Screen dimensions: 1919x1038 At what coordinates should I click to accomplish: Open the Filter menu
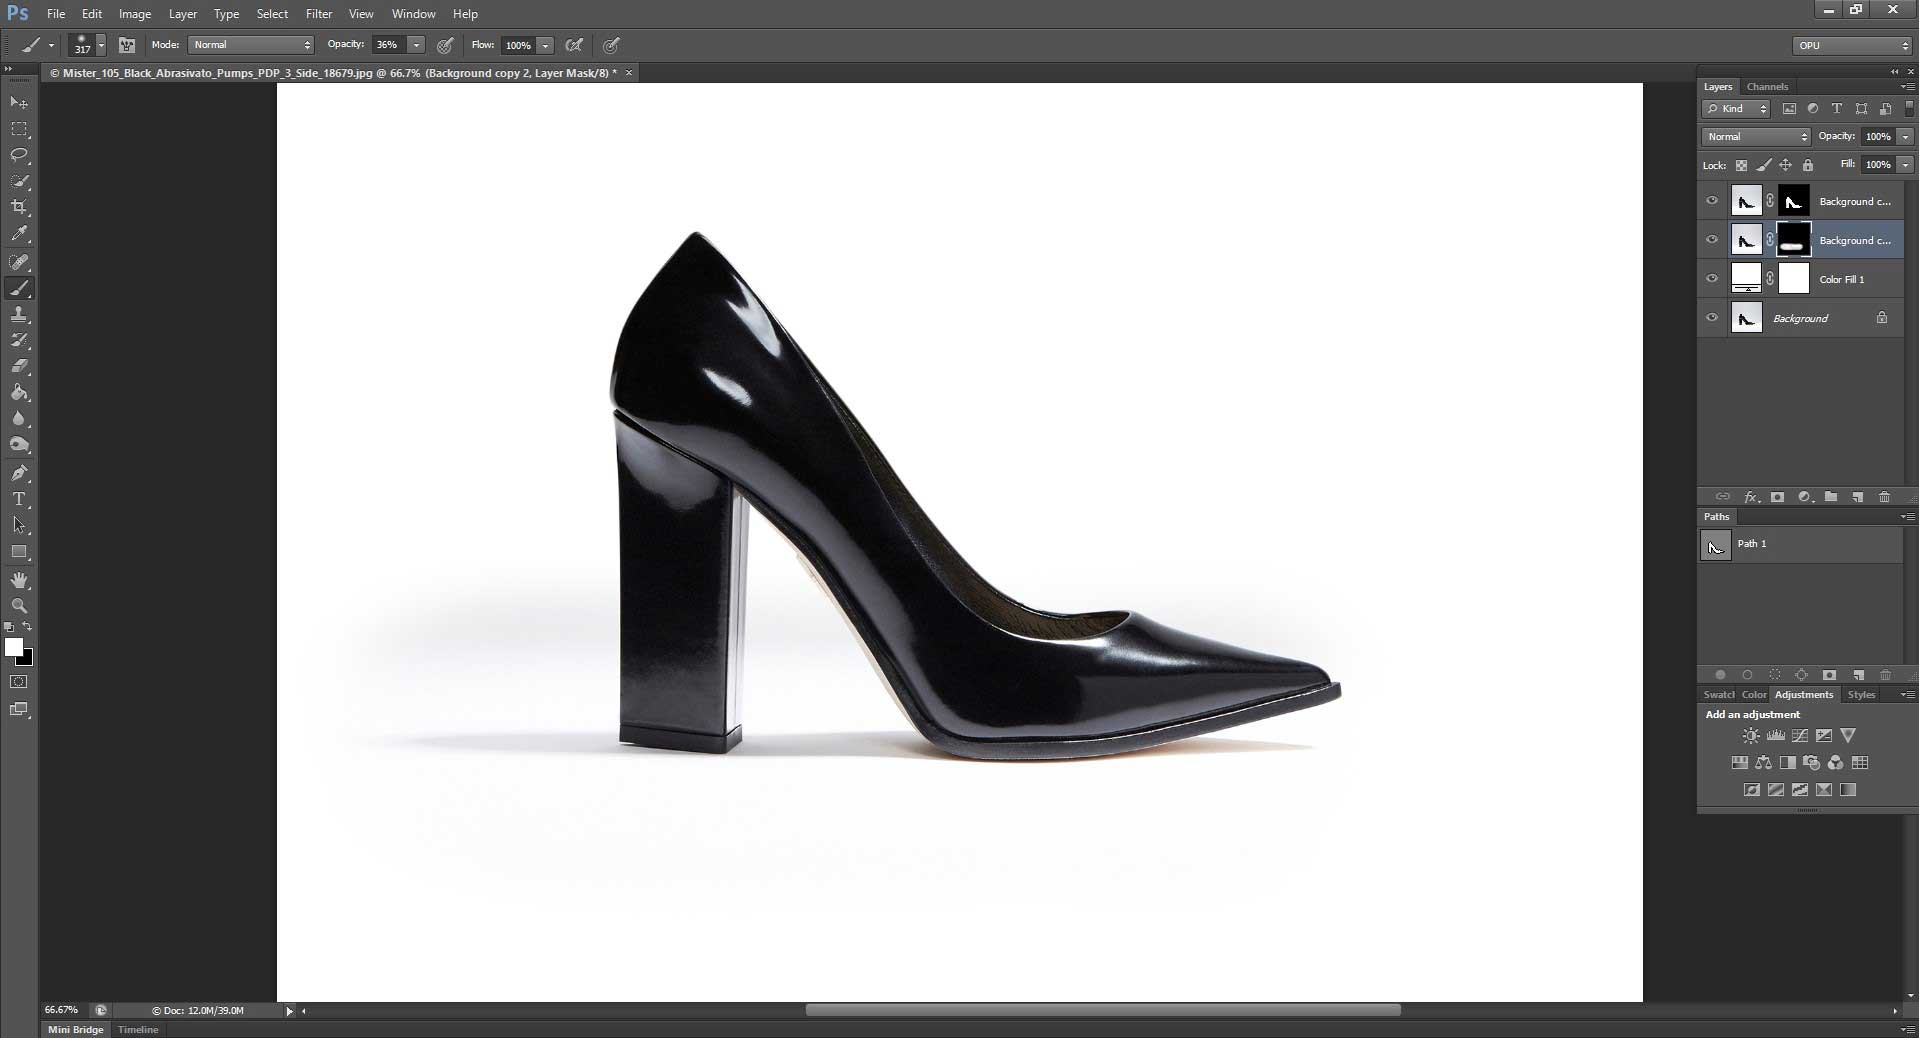(318, 14)
